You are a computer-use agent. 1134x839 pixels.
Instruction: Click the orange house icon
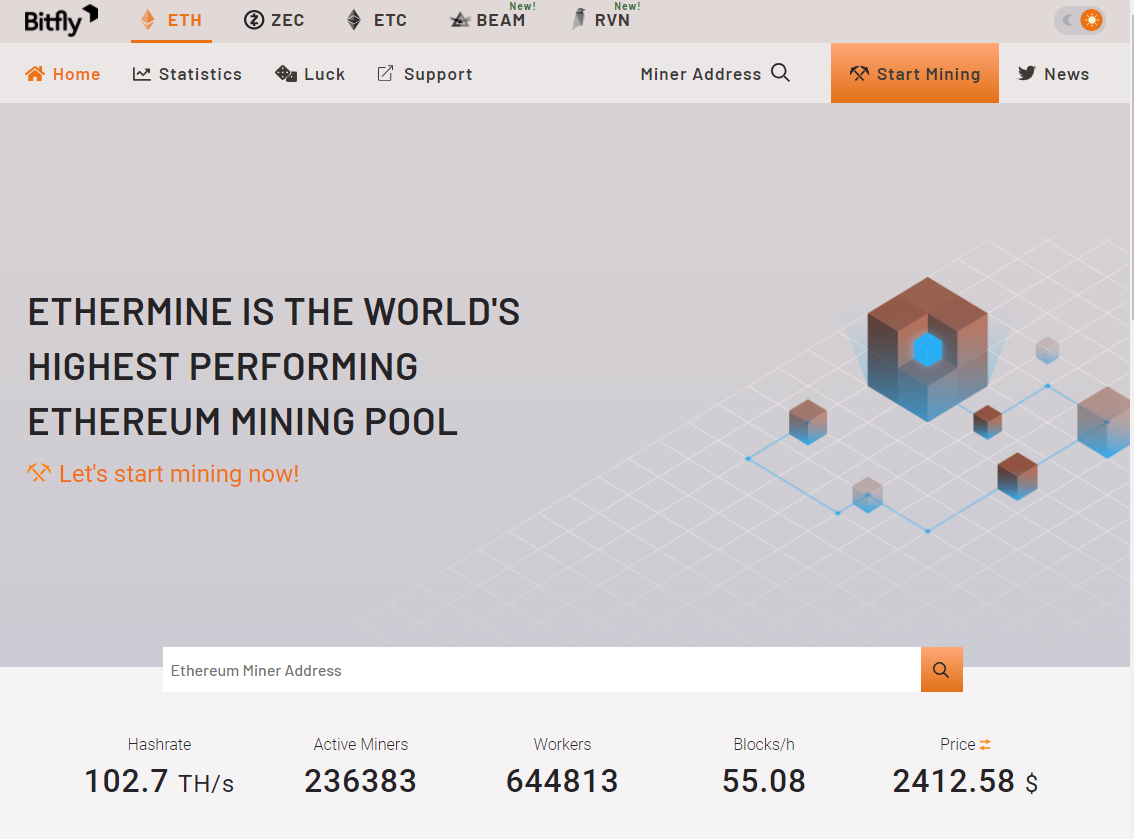click(35, 73)
